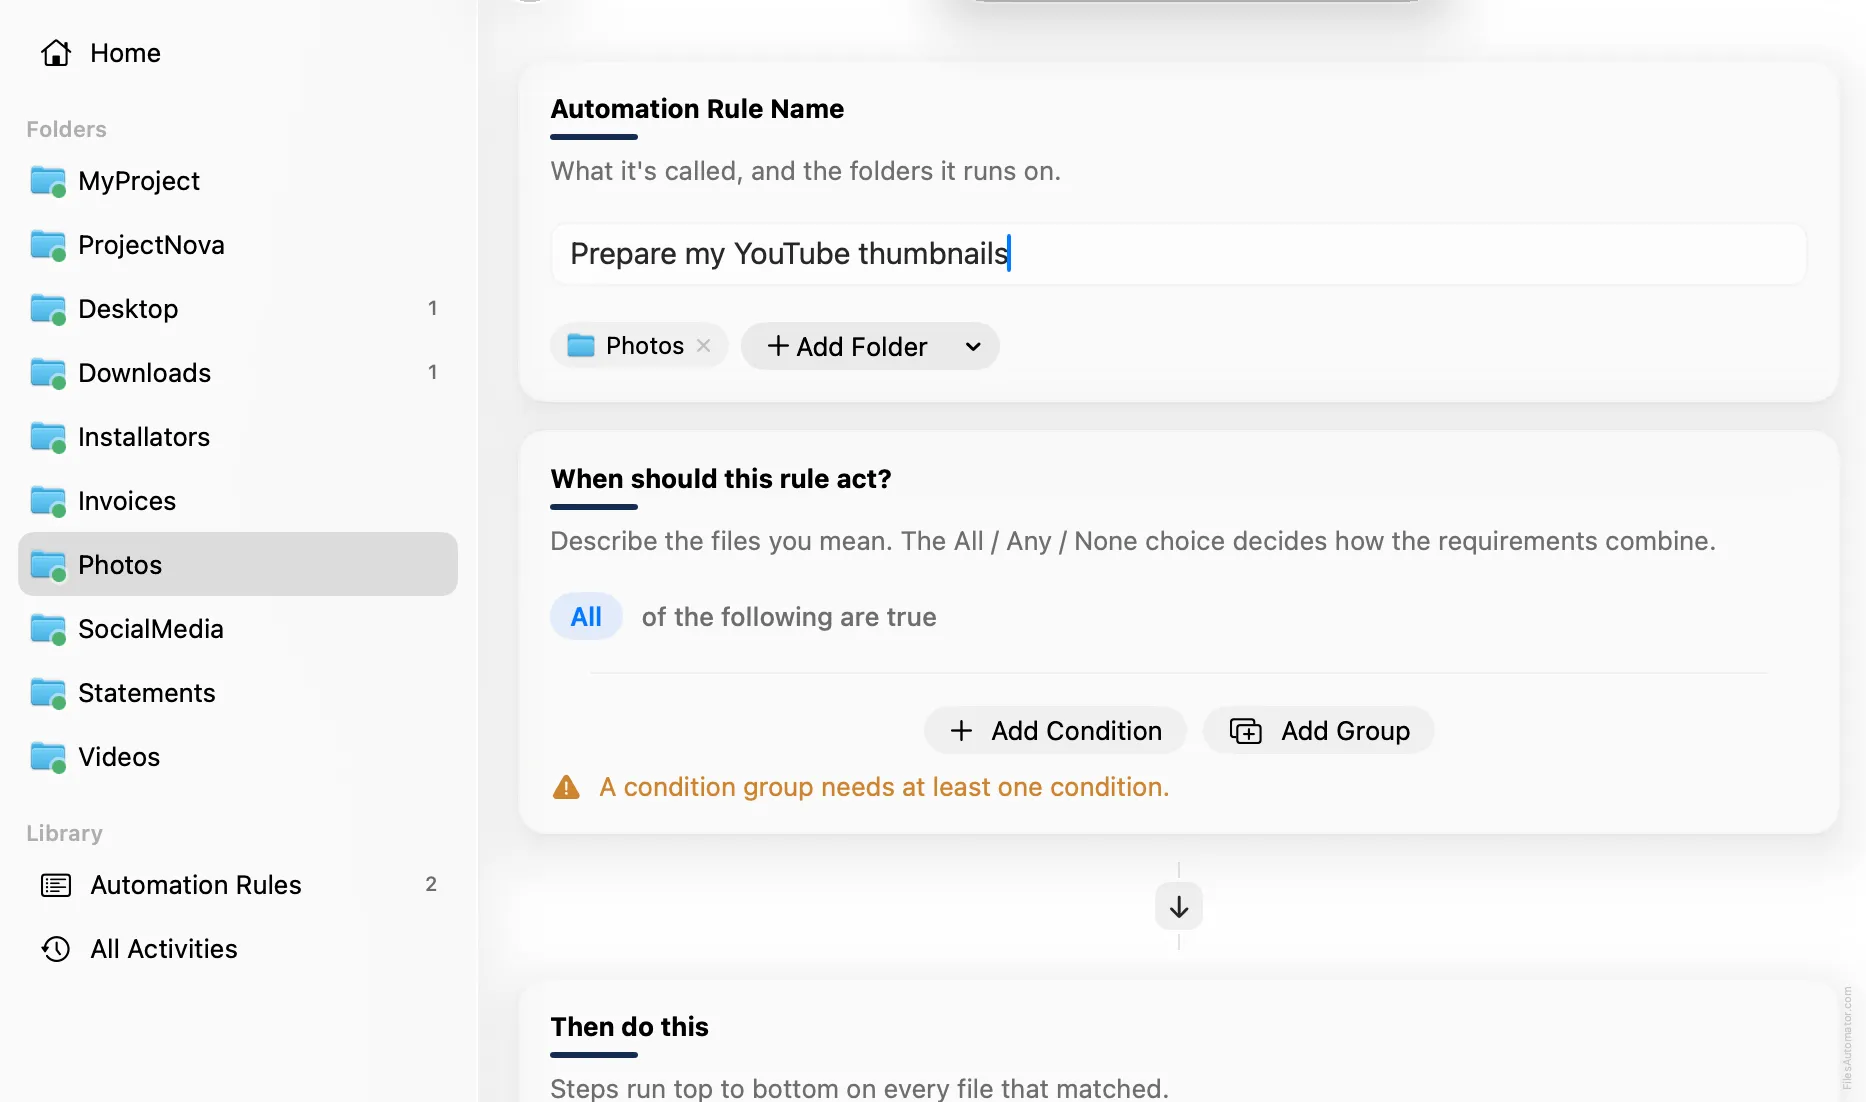This screenshot has width=1866, height=1102.
Task: Open Automation Rules in Library
Action: (238, 885)
